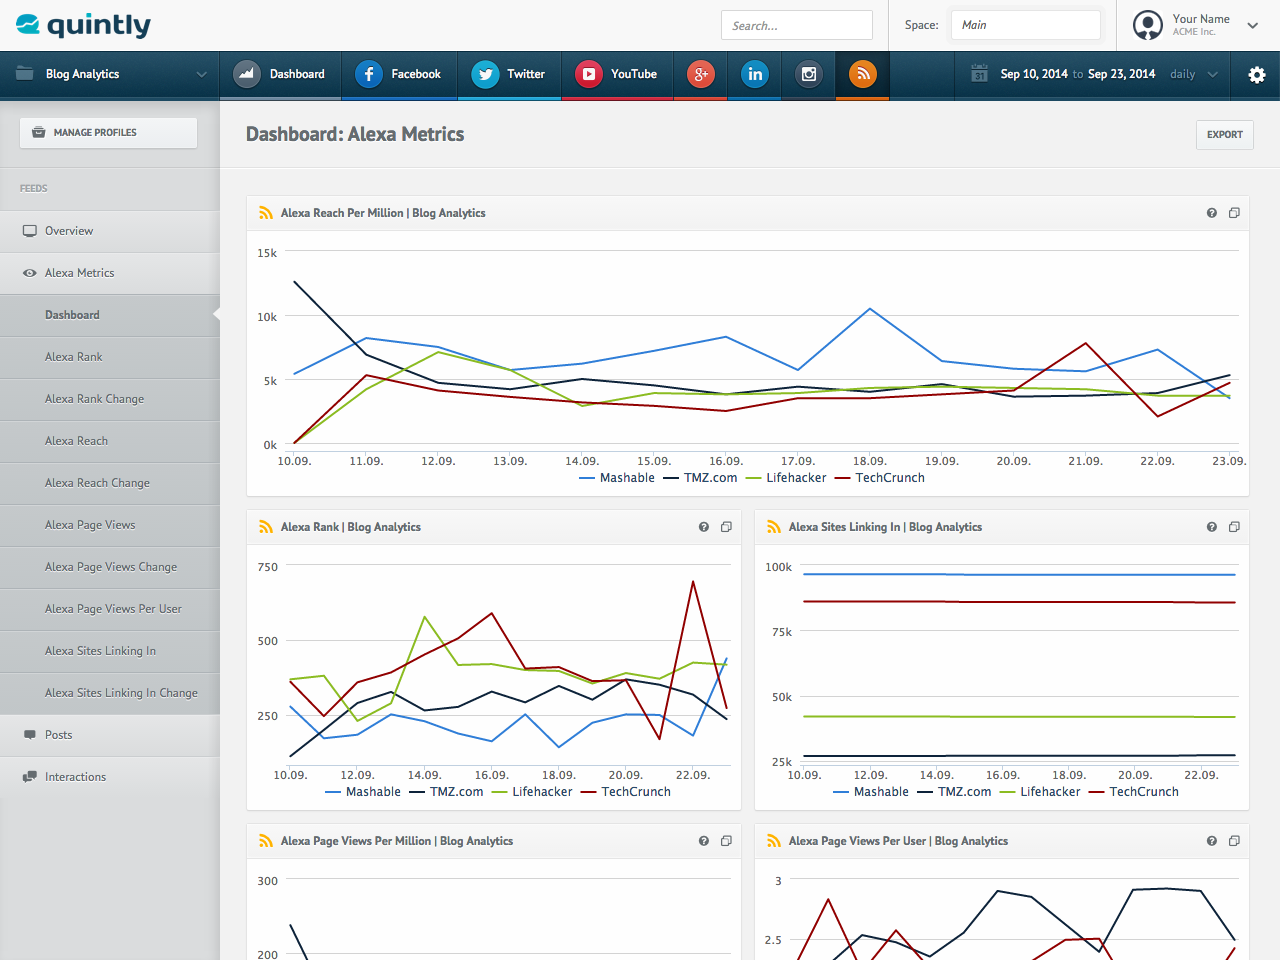This screenshot has width=1280, height=960.
Task: Pop out the Alexa Sites Linking In chart
Action: [1234, 527]
